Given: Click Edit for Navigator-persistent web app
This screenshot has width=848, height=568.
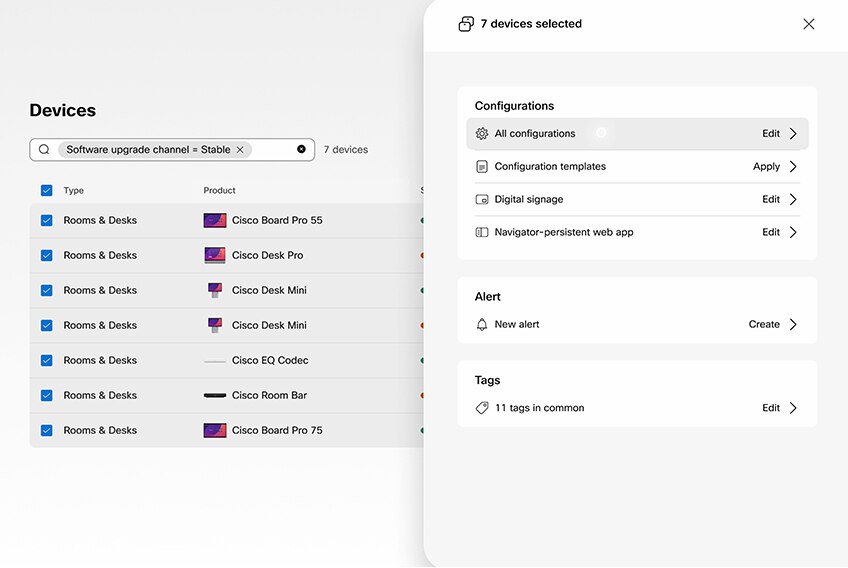Looking at the screenshot, I should (x=771, y=232).
